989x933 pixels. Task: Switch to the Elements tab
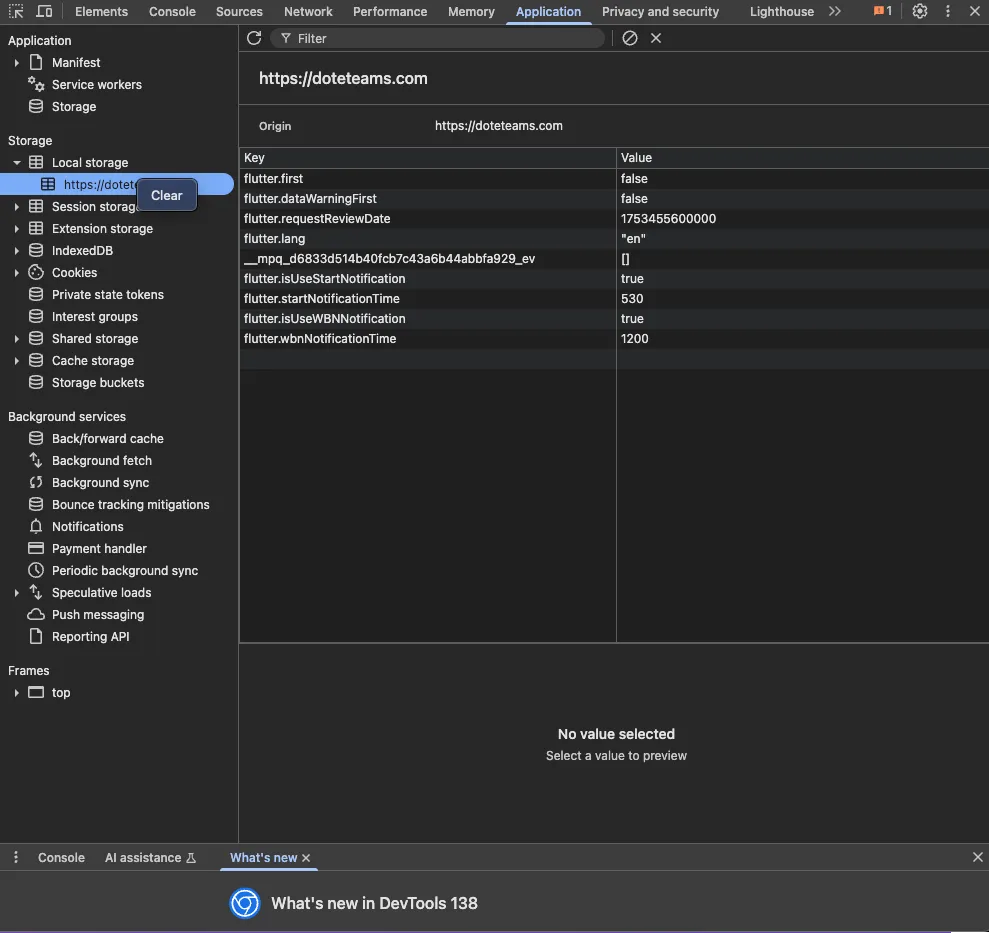tap(101, 11)
